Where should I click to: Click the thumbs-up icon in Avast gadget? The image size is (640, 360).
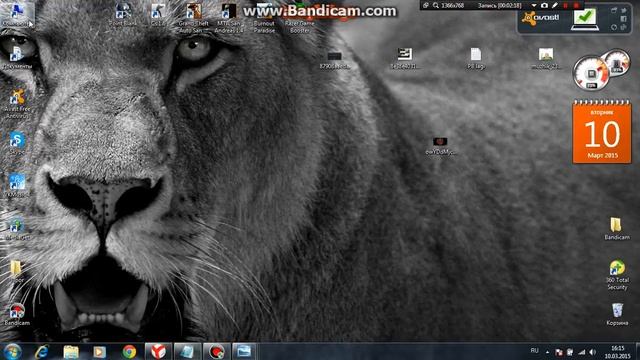(624, 27)
